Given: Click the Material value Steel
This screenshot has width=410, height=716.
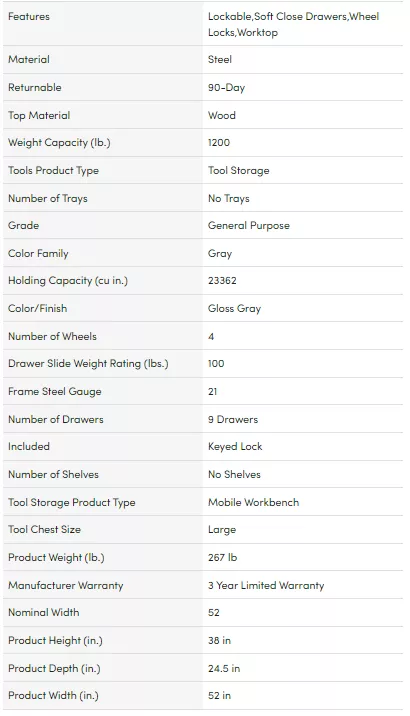Looking at the screenshot, I should (220, 59).
